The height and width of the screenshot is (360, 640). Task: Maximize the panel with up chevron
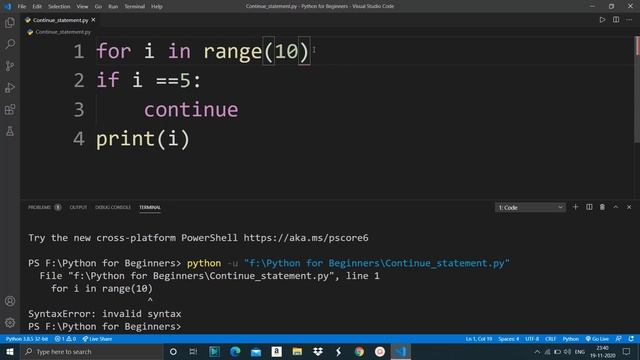616,207
